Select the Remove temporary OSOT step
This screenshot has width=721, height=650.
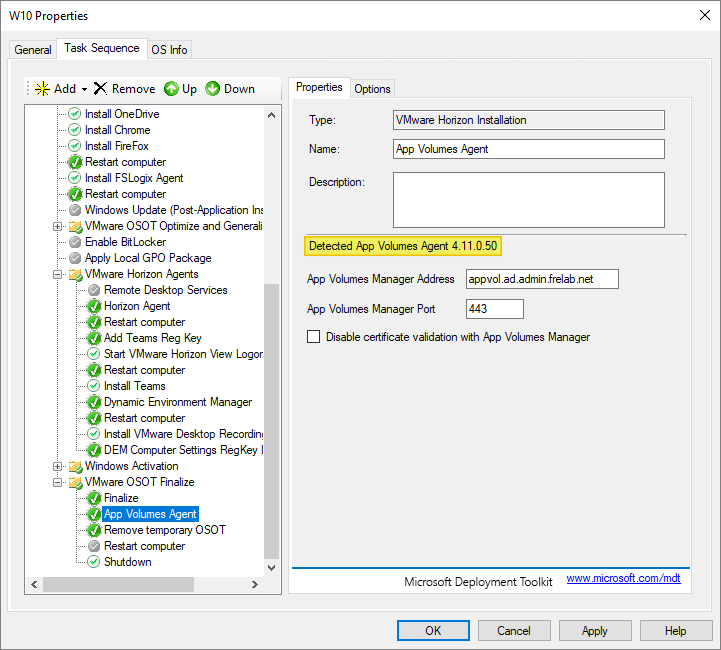(164, 530)
